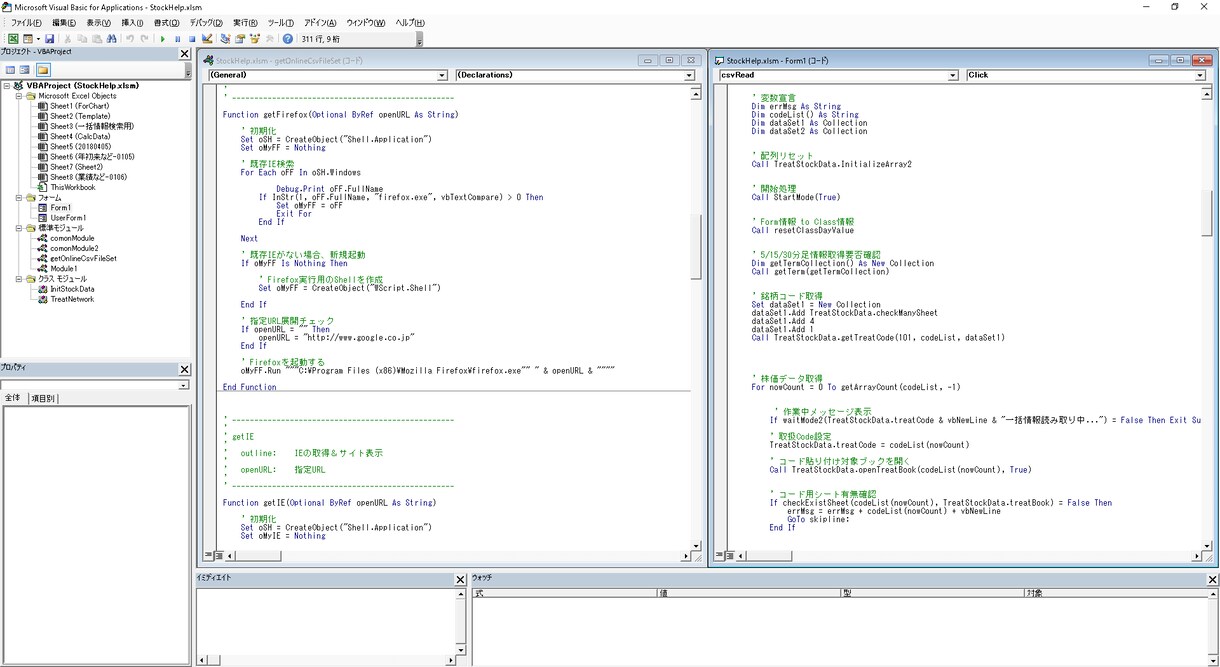Click the Find binoculars icon
The width and height of the screenshot is (1220, 667).
tap(111, 39)
